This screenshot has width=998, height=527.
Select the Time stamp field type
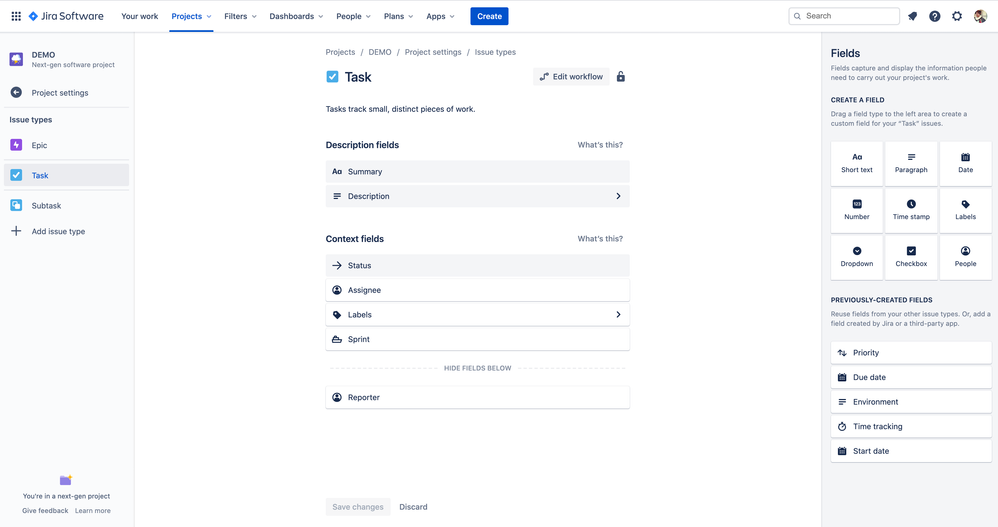pos(911,211)
